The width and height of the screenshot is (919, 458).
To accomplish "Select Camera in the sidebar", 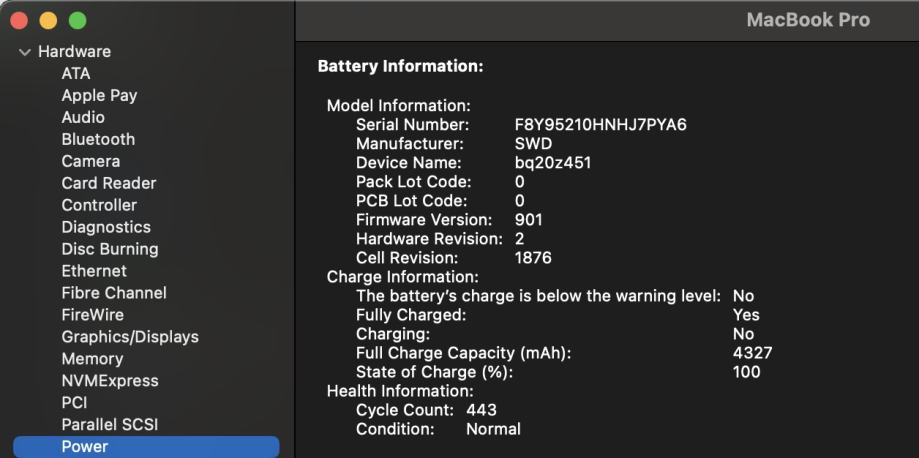I will pos(91,162).
